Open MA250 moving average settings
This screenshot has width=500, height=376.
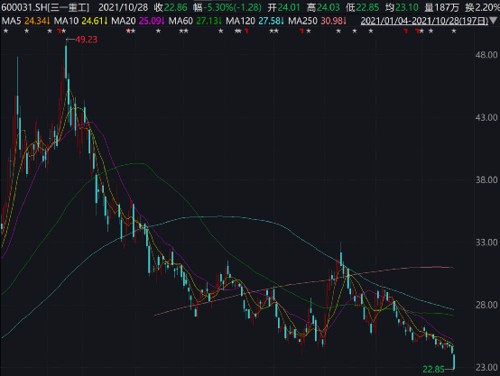(x=303, y=21)
